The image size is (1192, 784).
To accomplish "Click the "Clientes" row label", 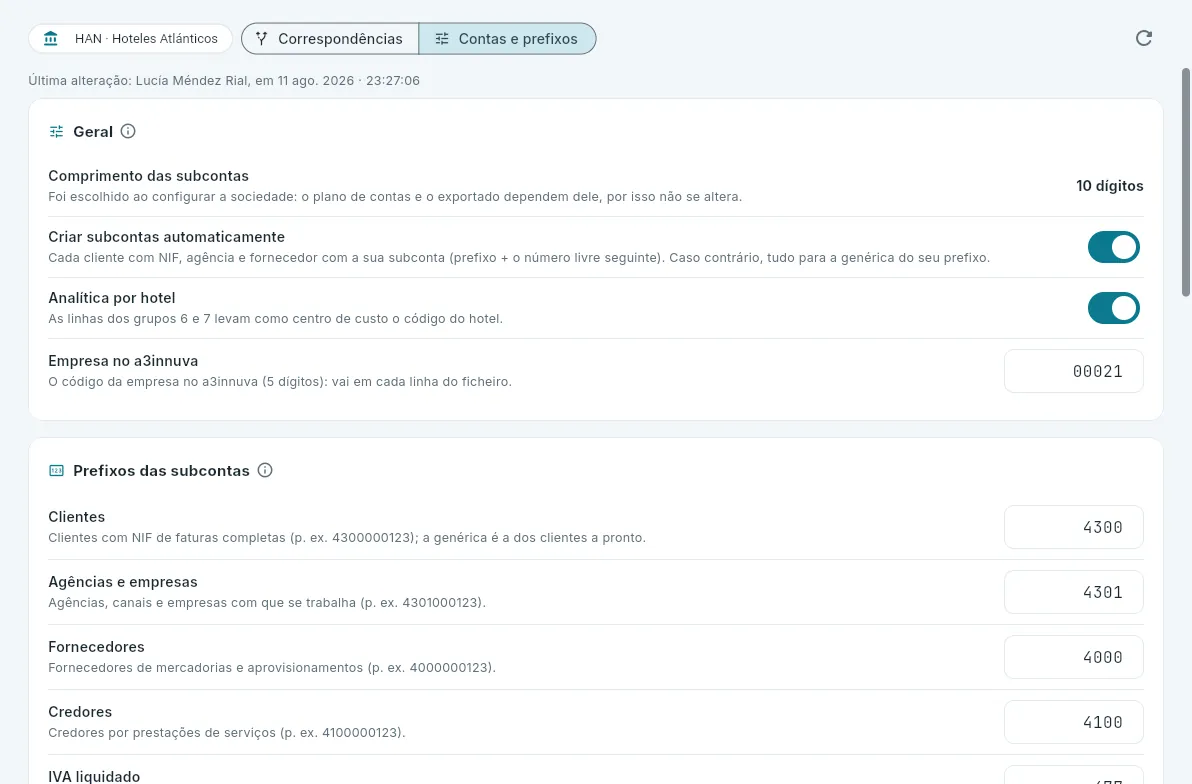I will tap(77, 516).
